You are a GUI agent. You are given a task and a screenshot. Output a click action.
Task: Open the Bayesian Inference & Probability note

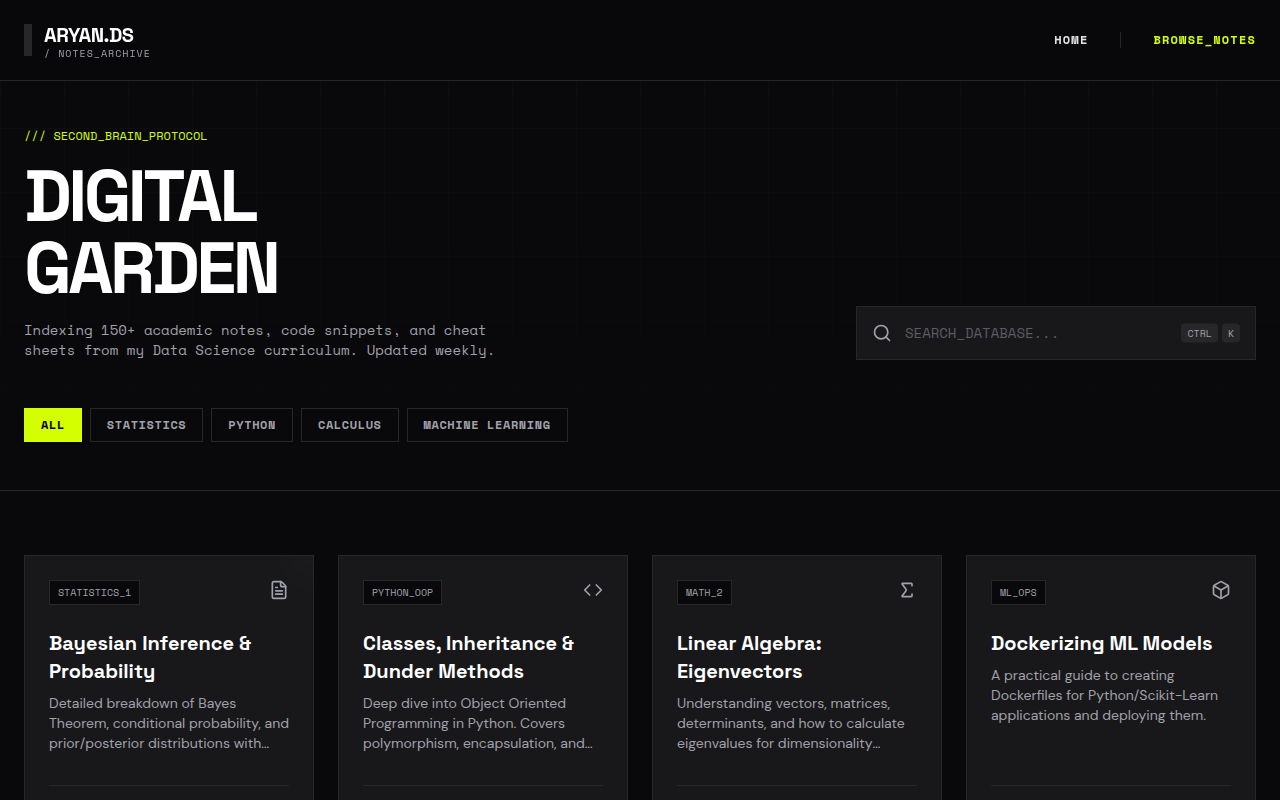click(x=150, y=657)
